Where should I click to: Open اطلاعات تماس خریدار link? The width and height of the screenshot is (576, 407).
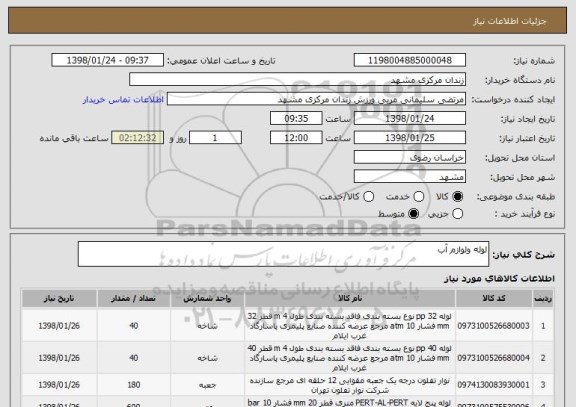coord(123,100)
